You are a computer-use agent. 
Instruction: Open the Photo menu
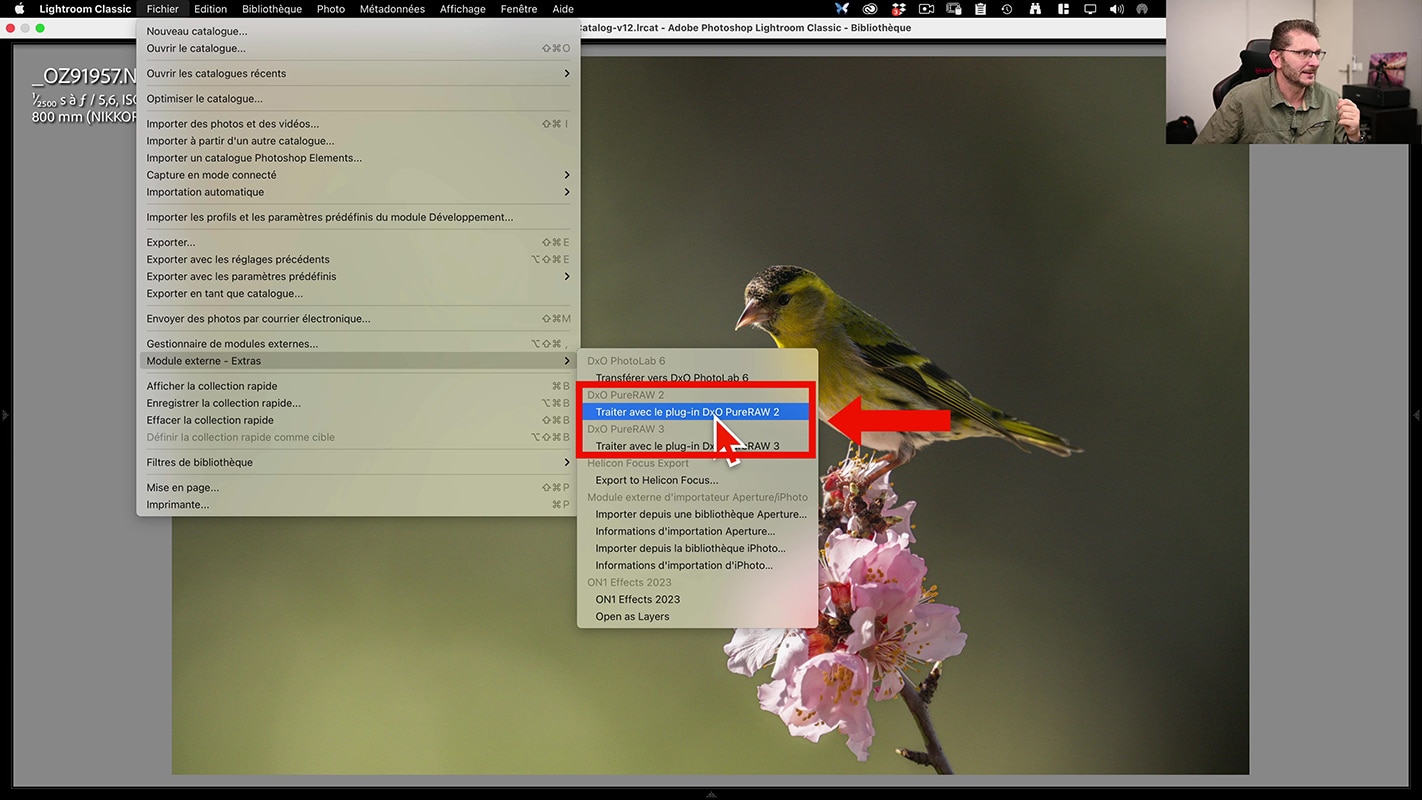pyautogui.click(x=330, y=9)
